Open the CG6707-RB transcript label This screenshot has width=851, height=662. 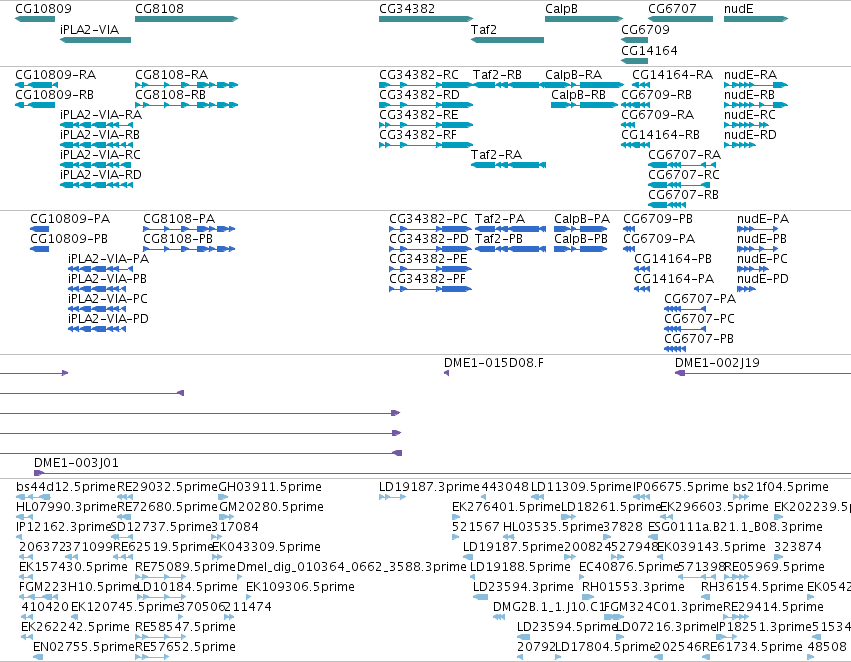click(683, 195)
